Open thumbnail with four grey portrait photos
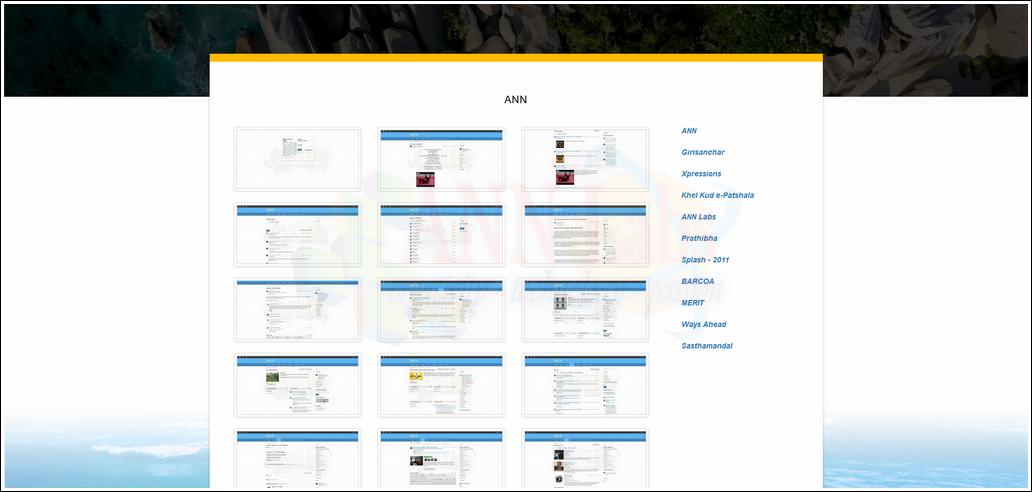This screenshot has height=492, width=1032. 585,310
